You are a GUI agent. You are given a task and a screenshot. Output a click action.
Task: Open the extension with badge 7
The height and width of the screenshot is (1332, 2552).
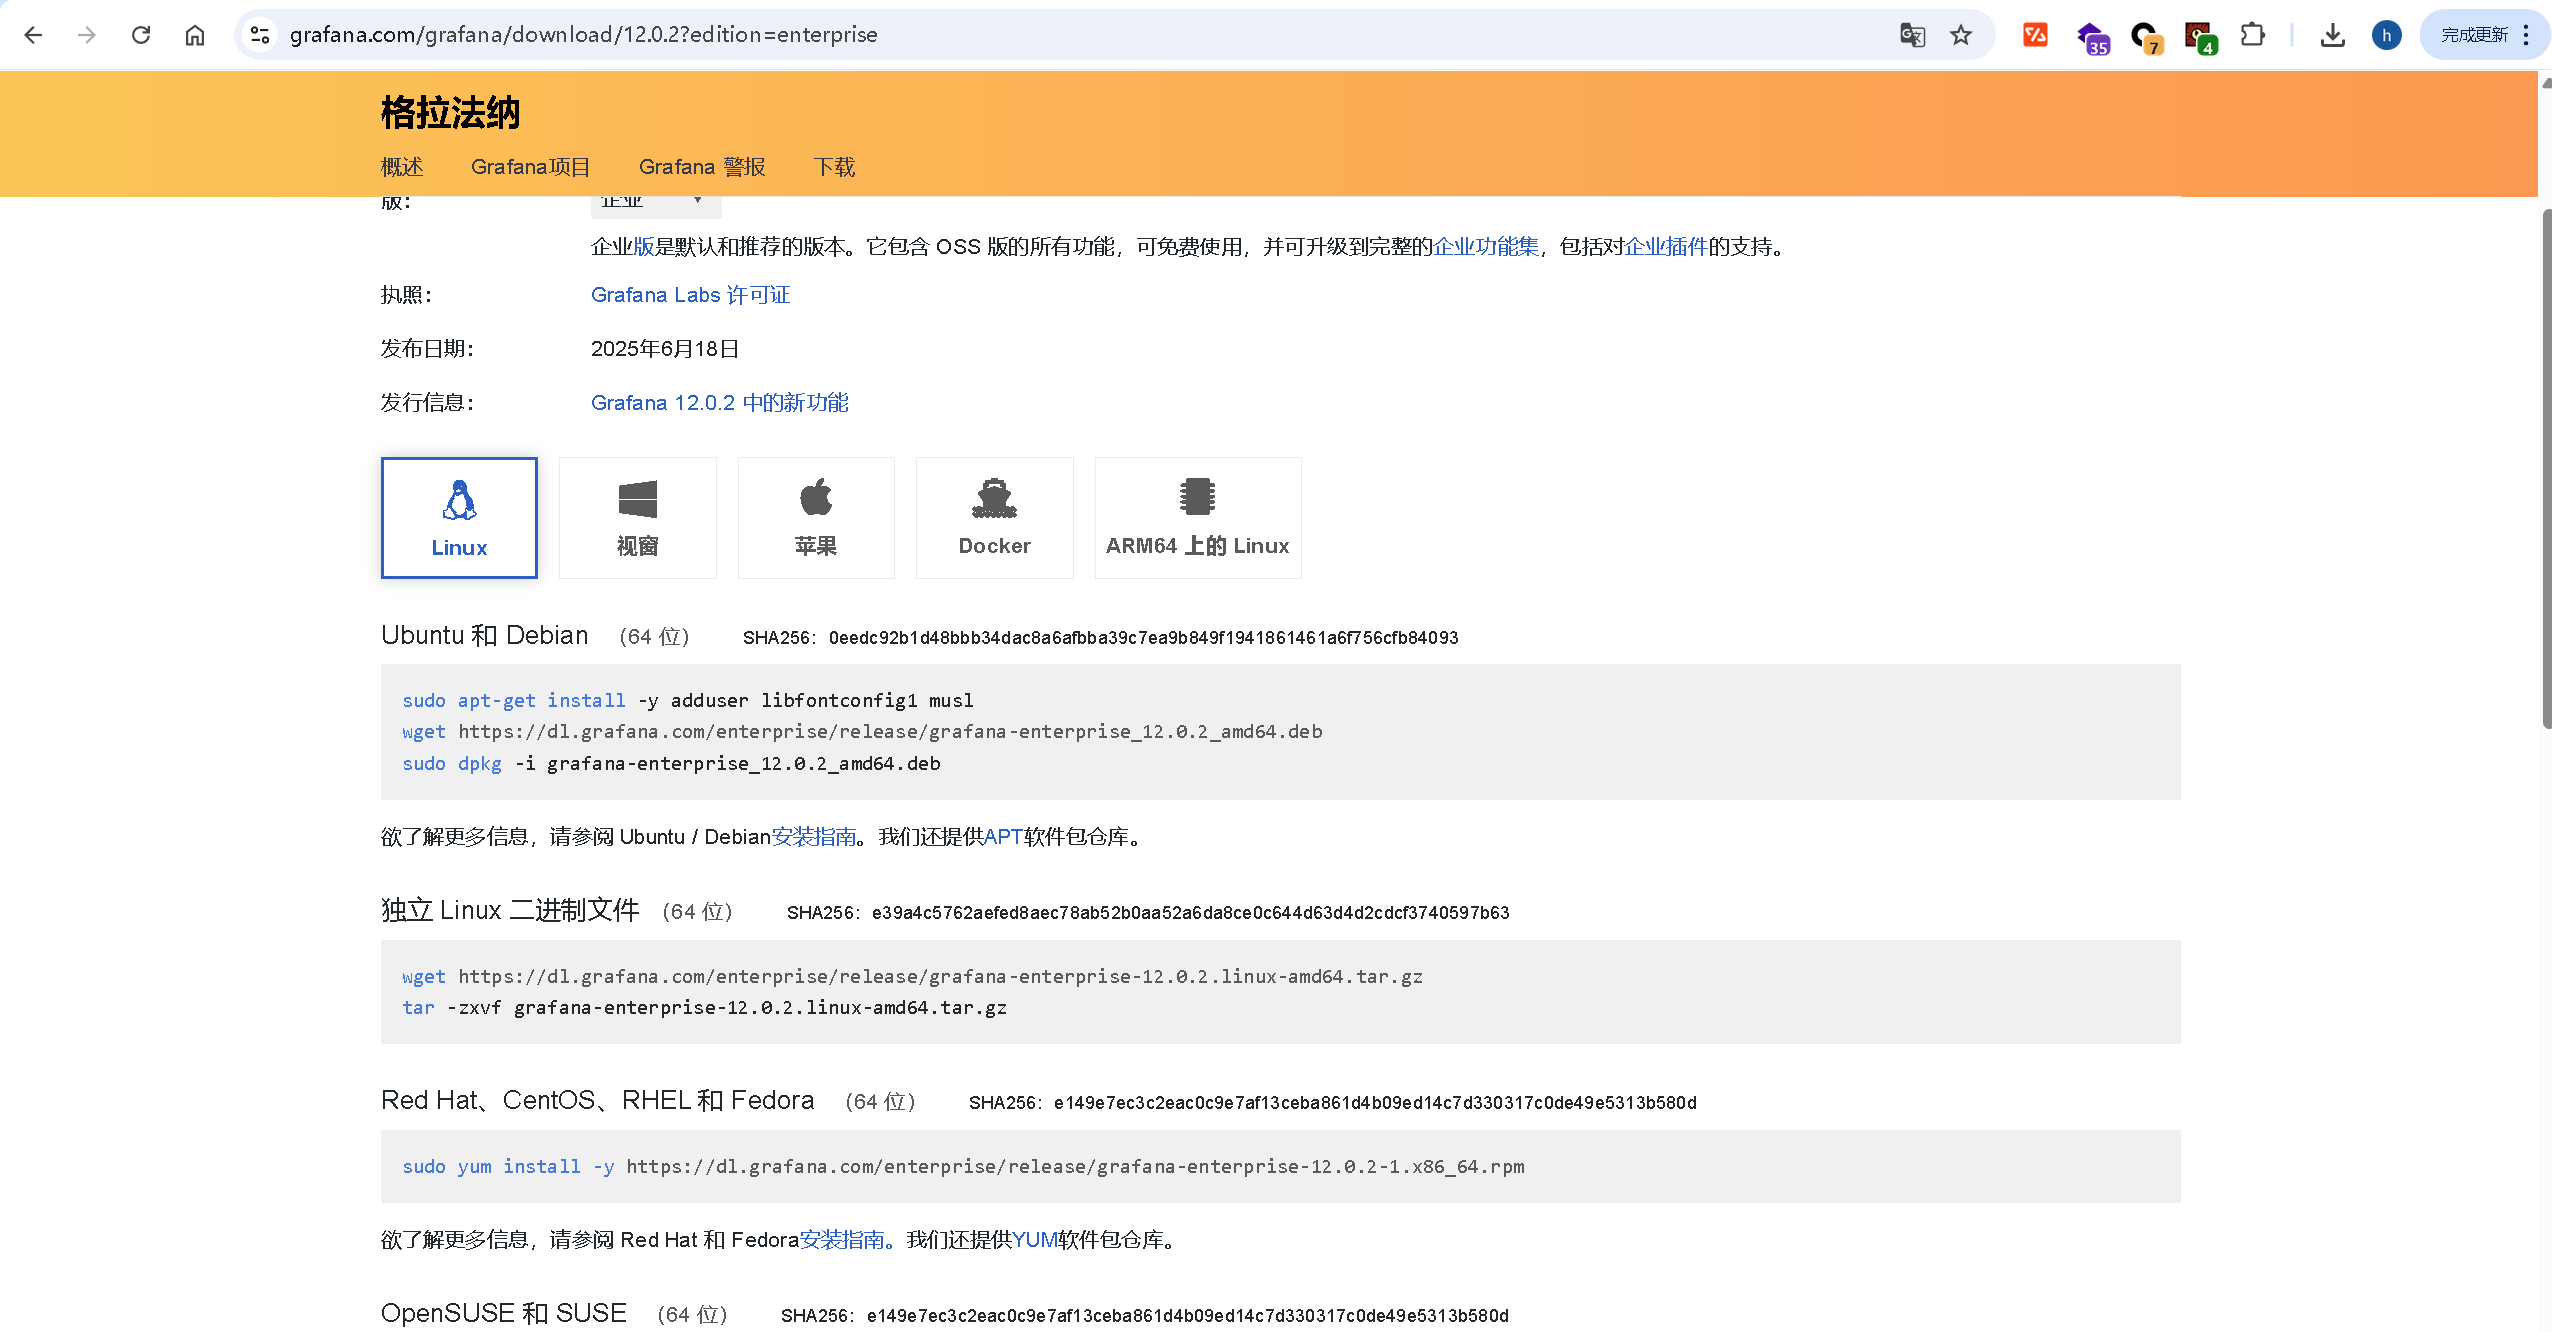point(2145,38)
